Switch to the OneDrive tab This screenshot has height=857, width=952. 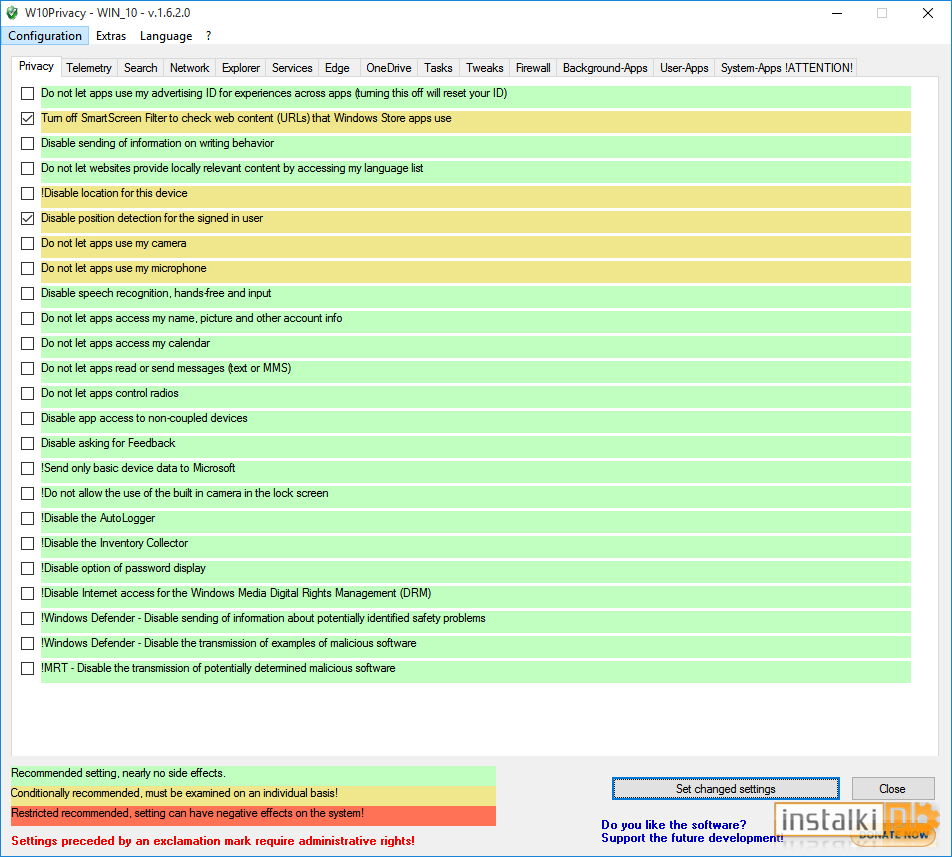389,68
